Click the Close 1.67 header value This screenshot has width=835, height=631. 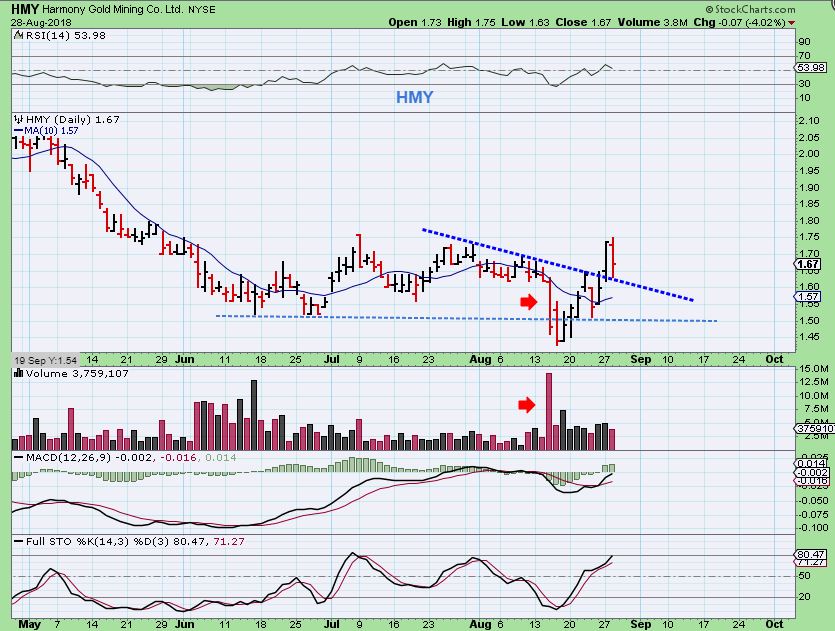click(x=583, y=22)
